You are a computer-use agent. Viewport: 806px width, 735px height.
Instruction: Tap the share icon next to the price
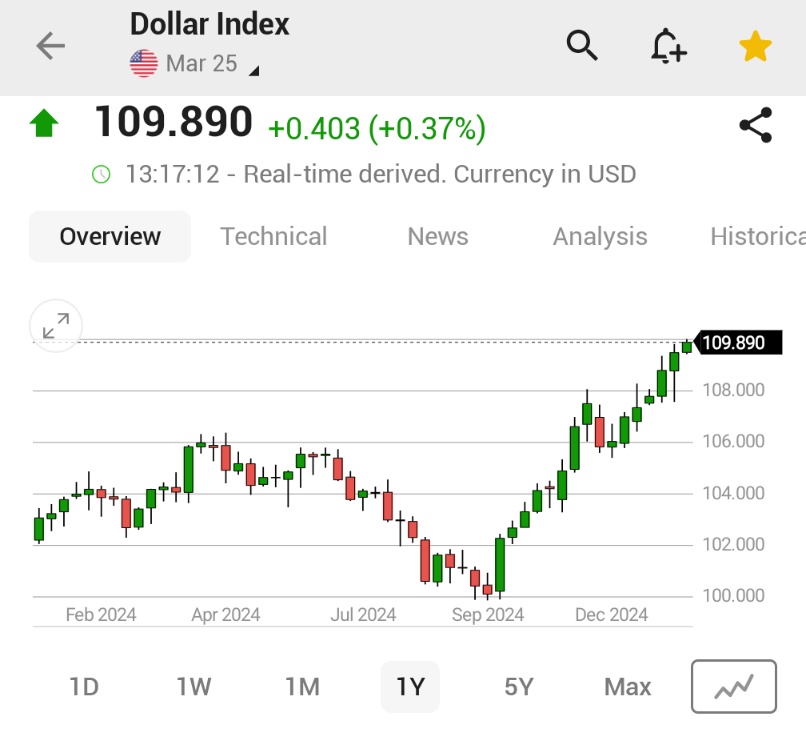755,124
